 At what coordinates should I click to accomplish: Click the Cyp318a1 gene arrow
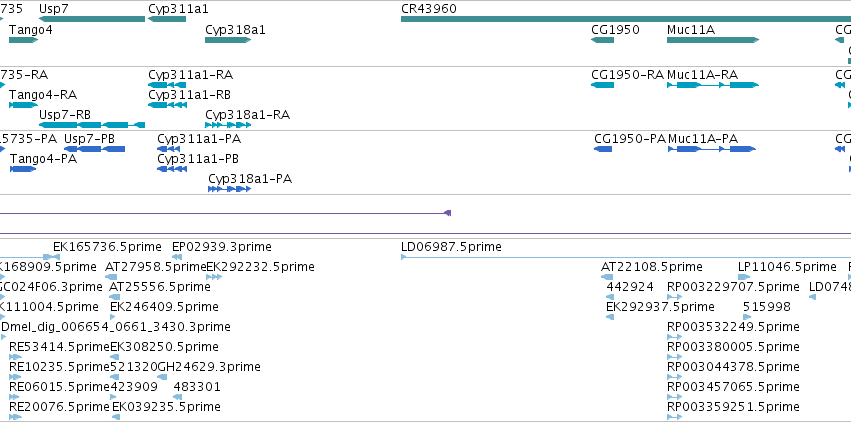click(x=227, y=40)
